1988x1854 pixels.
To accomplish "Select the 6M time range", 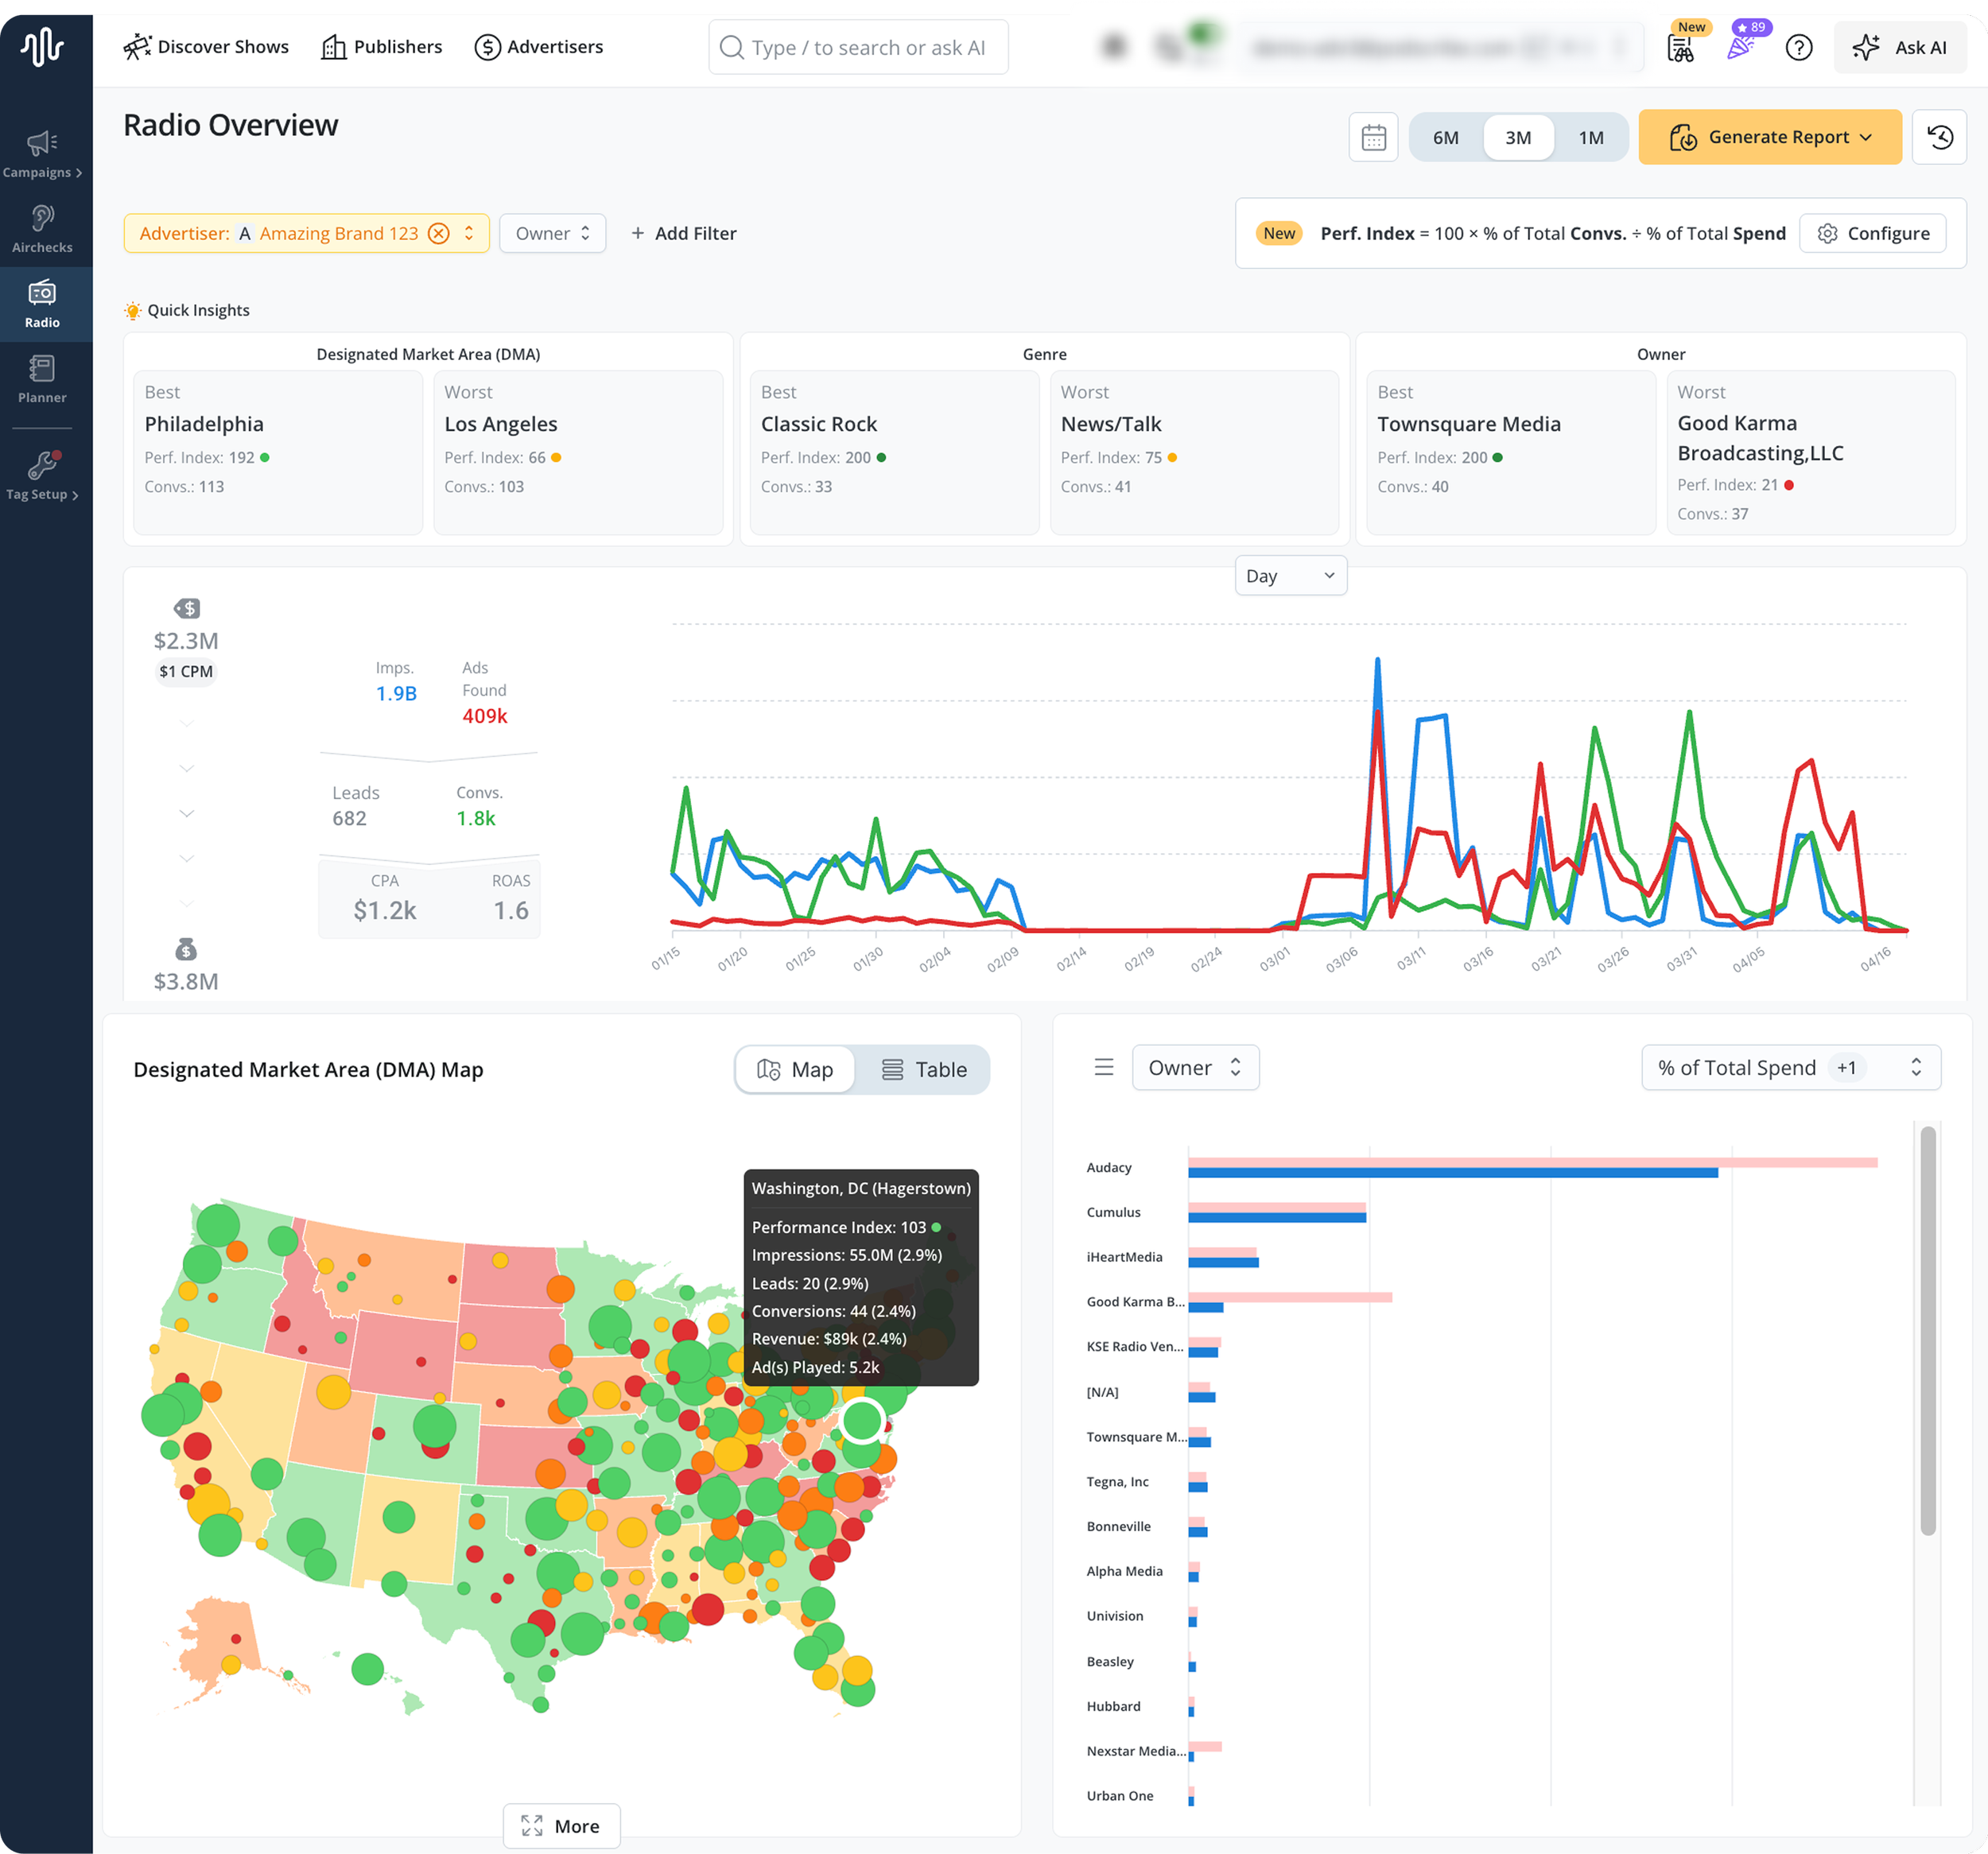I will 1445,137.
